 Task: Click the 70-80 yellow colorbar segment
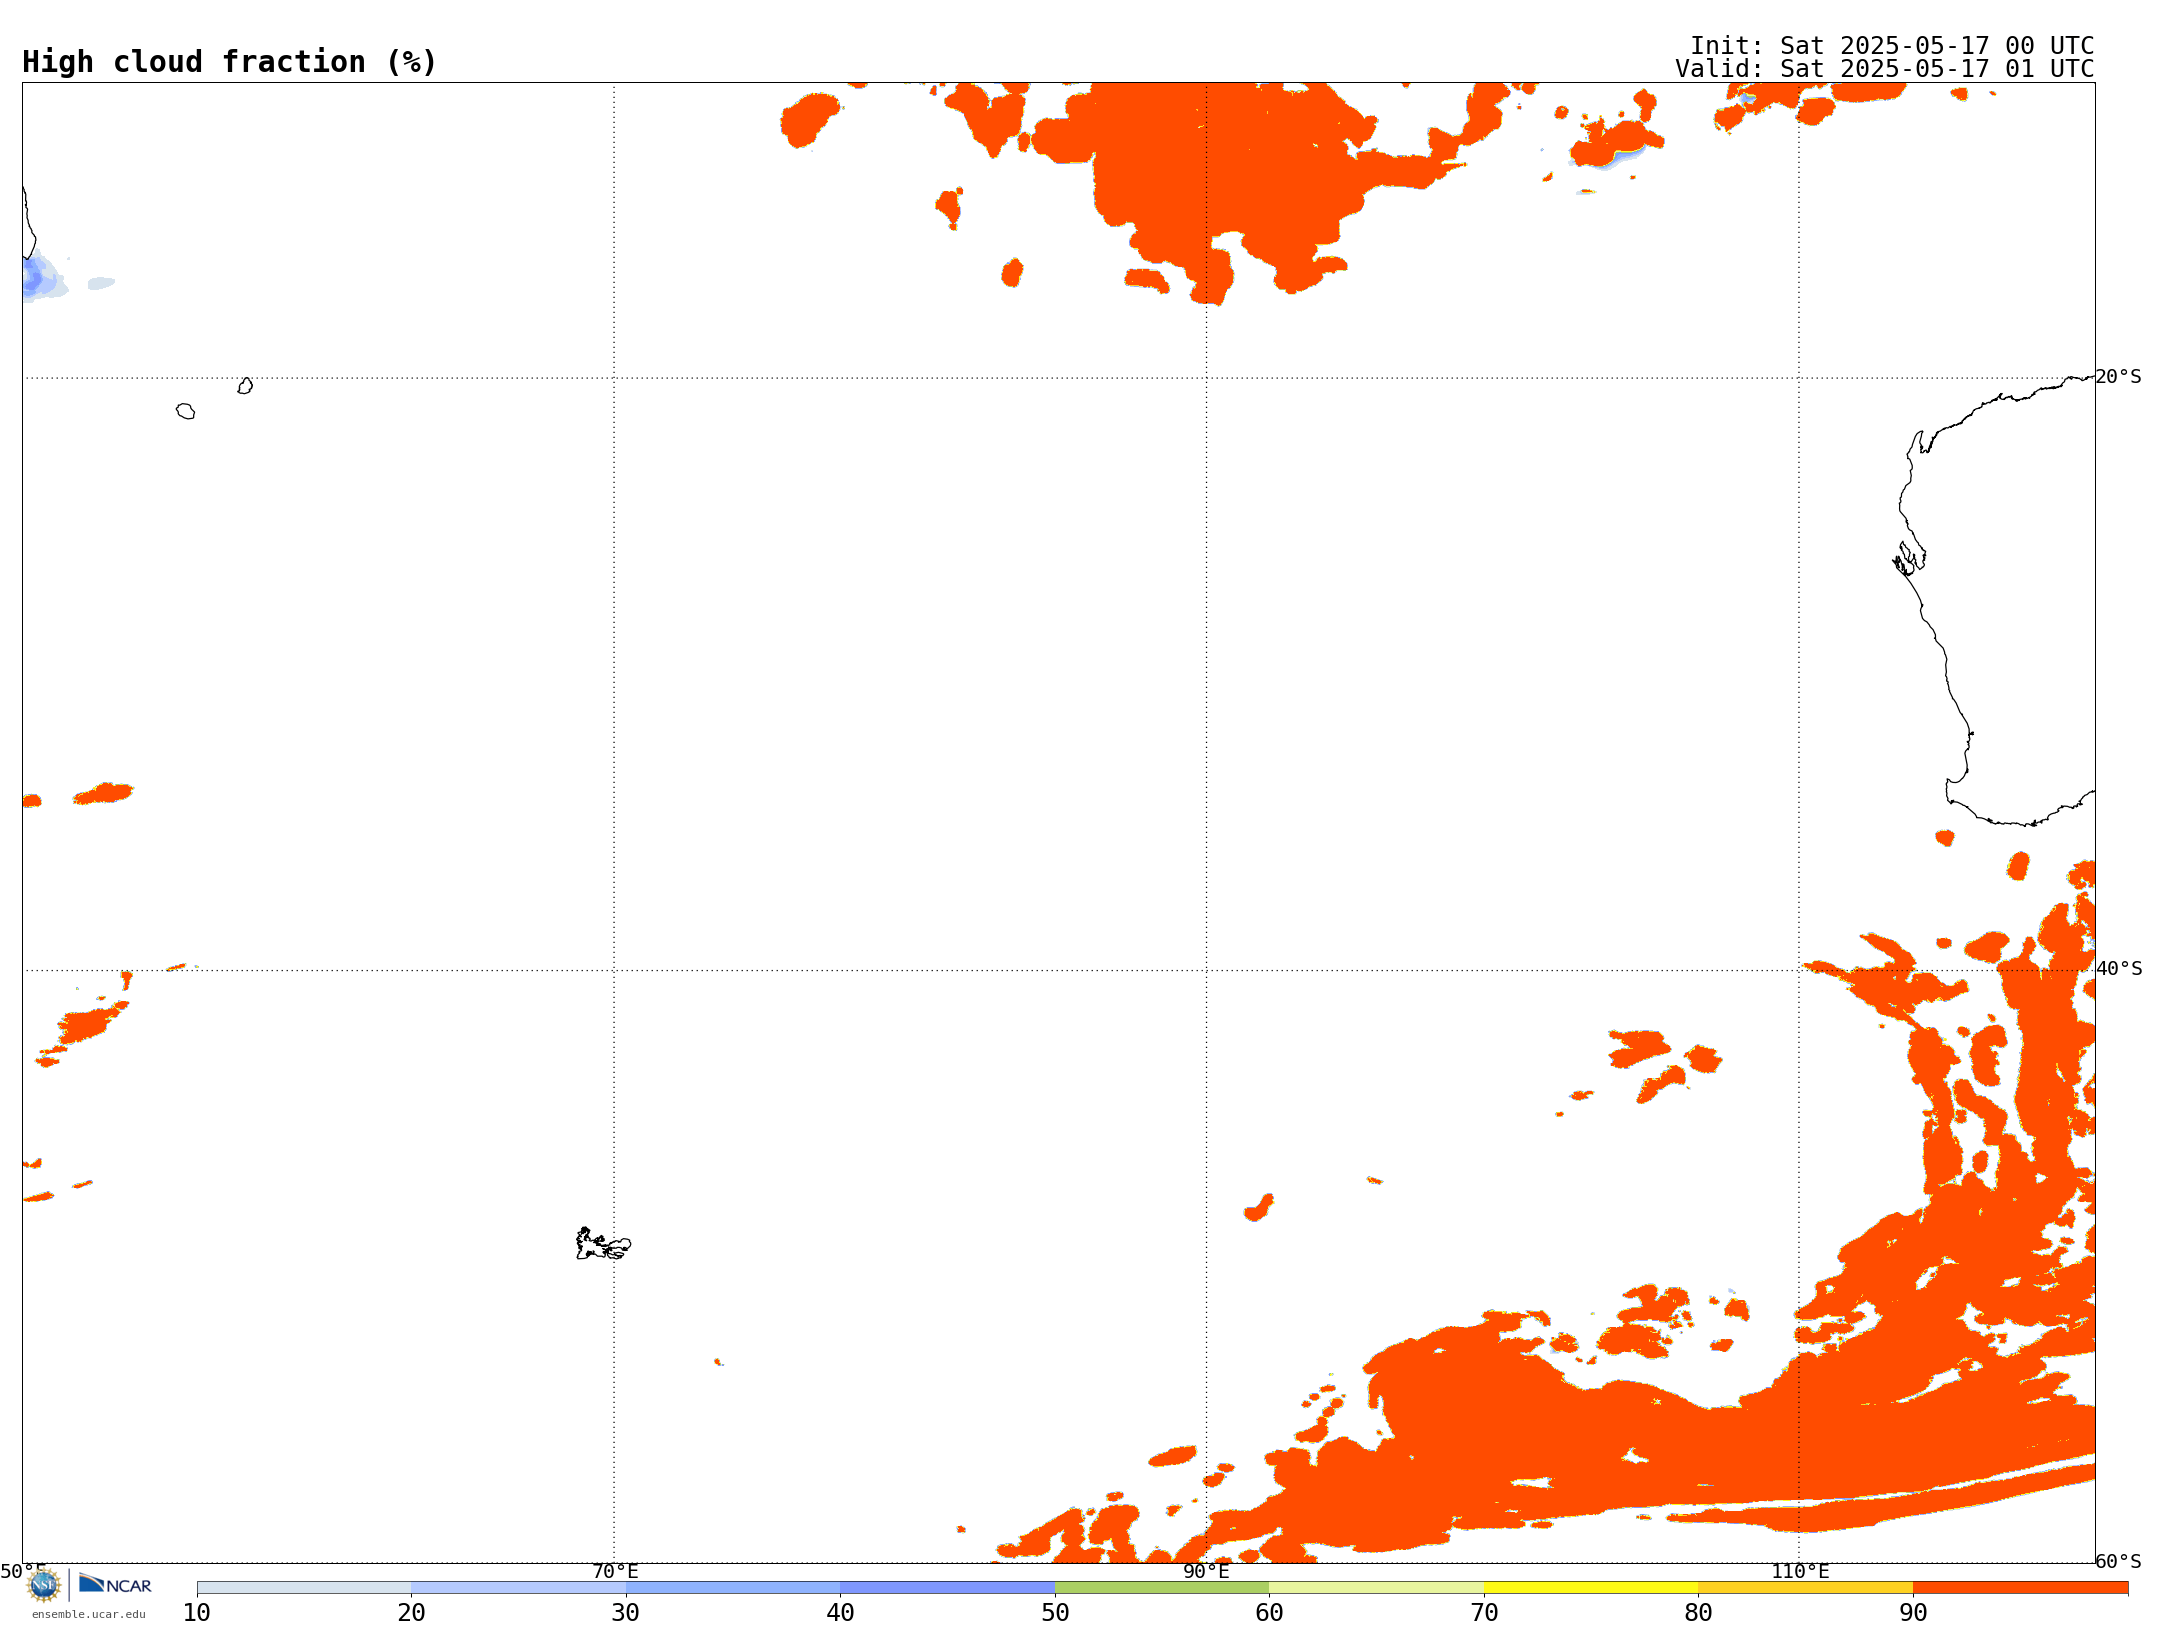(1591, 1588)
